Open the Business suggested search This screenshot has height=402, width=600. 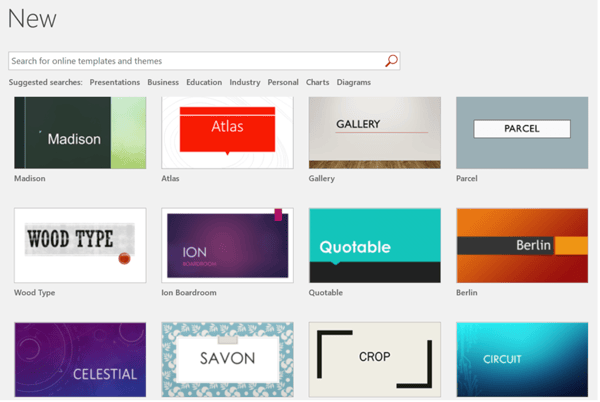[163, 82]
